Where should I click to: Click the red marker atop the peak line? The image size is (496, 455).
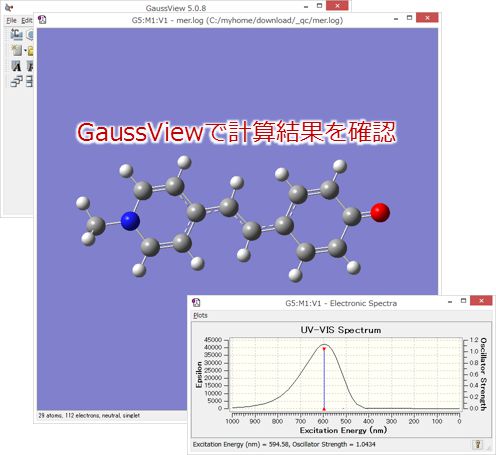point(324,349)
